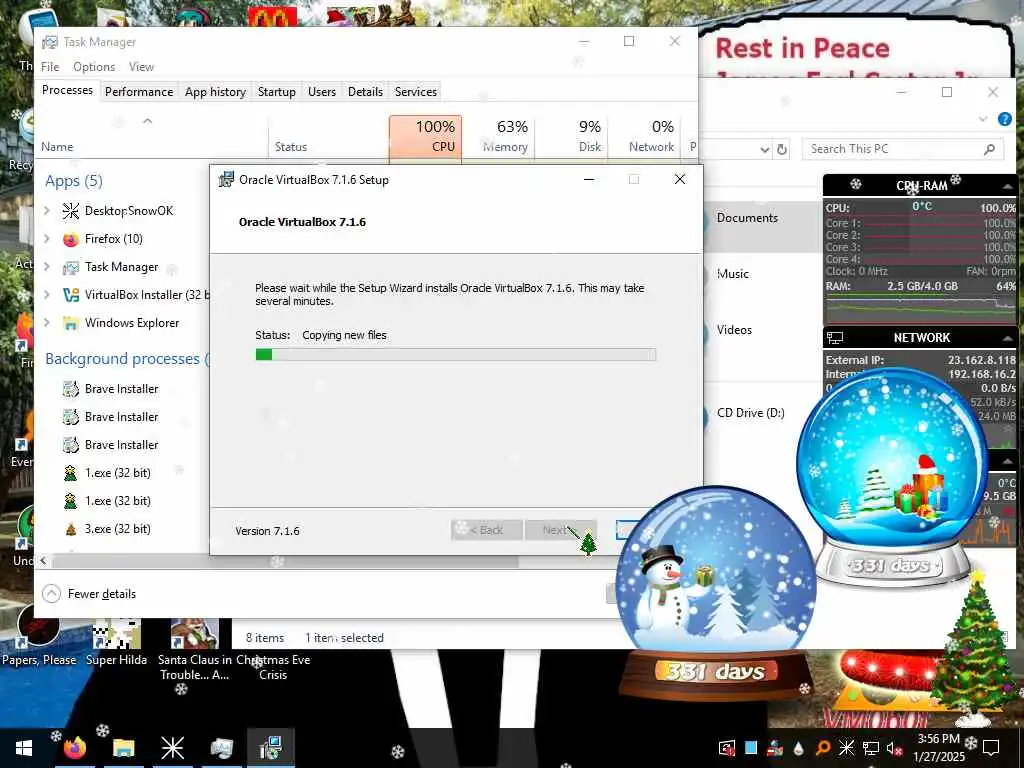Expand the Windows Explorer process entry
This screenshot has height=768, width=1024.
46,323
